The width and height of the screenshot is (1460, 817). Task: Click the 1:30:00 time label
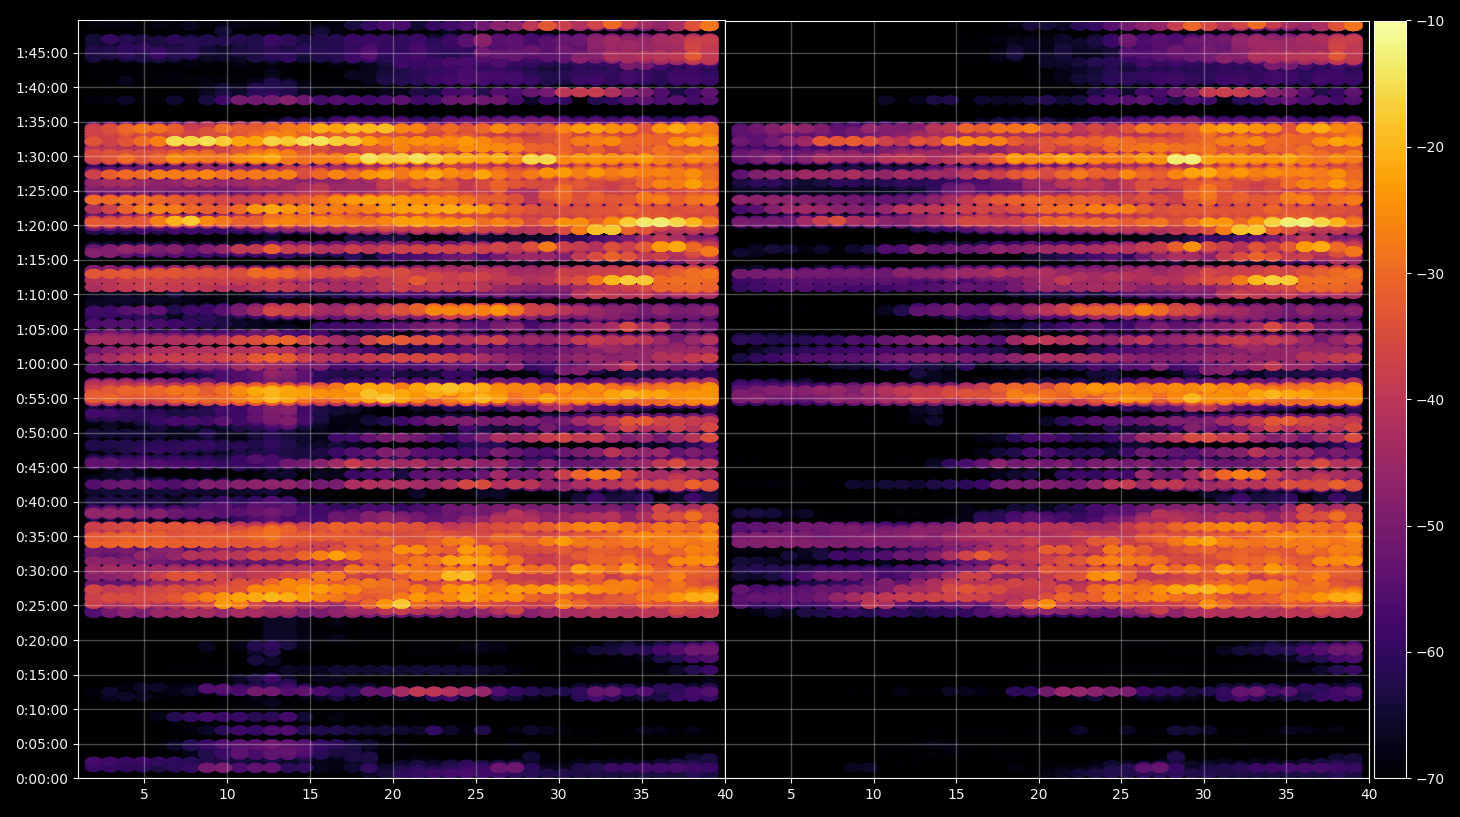42,157
